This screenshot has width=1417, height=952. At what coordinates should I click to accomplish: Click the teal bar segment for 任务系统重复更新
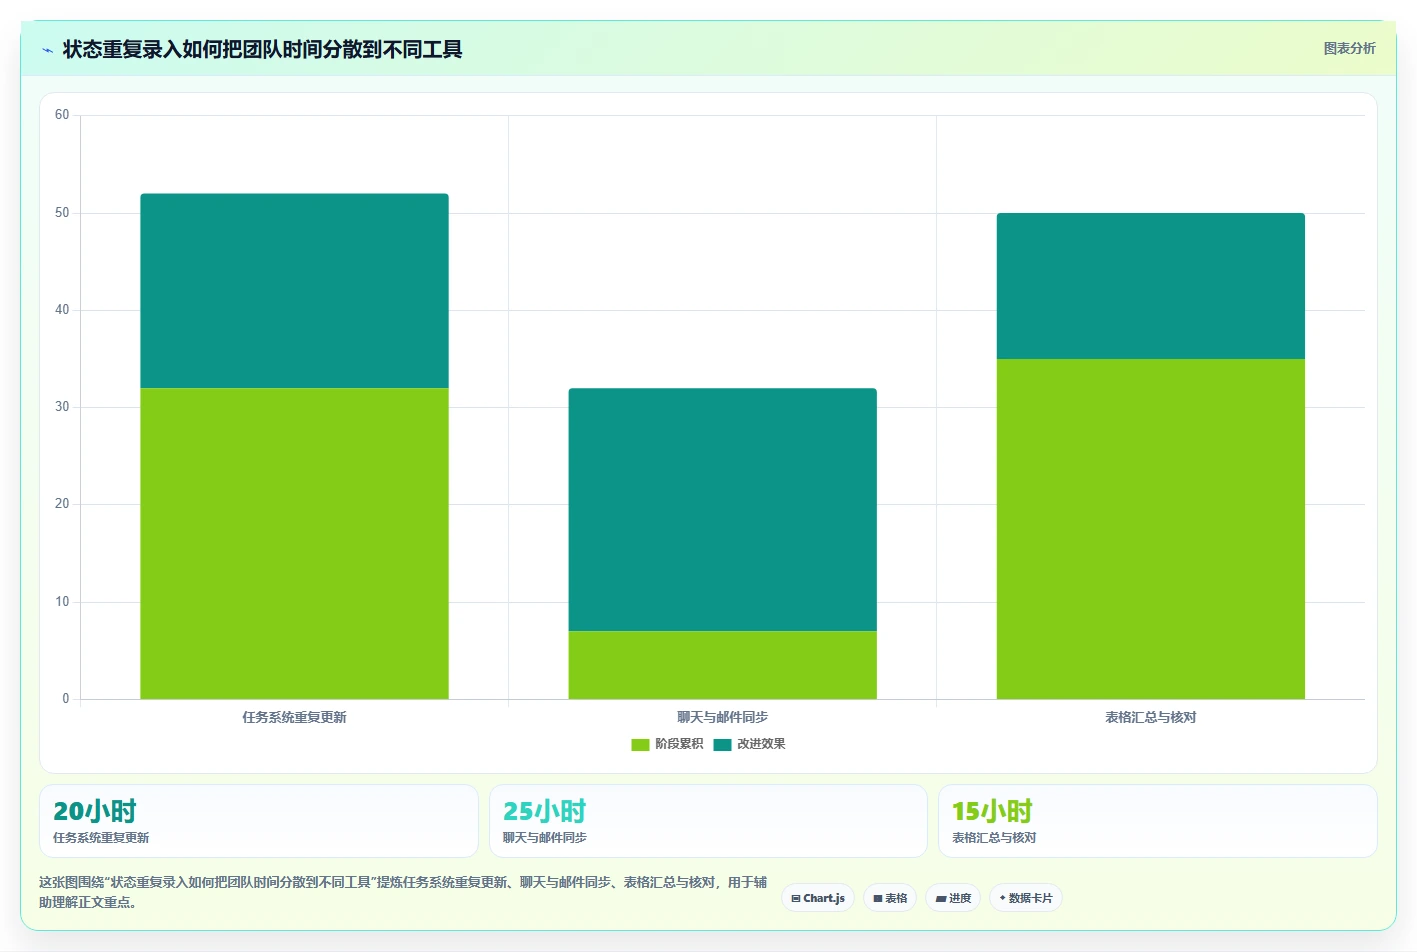click(294, 291)
